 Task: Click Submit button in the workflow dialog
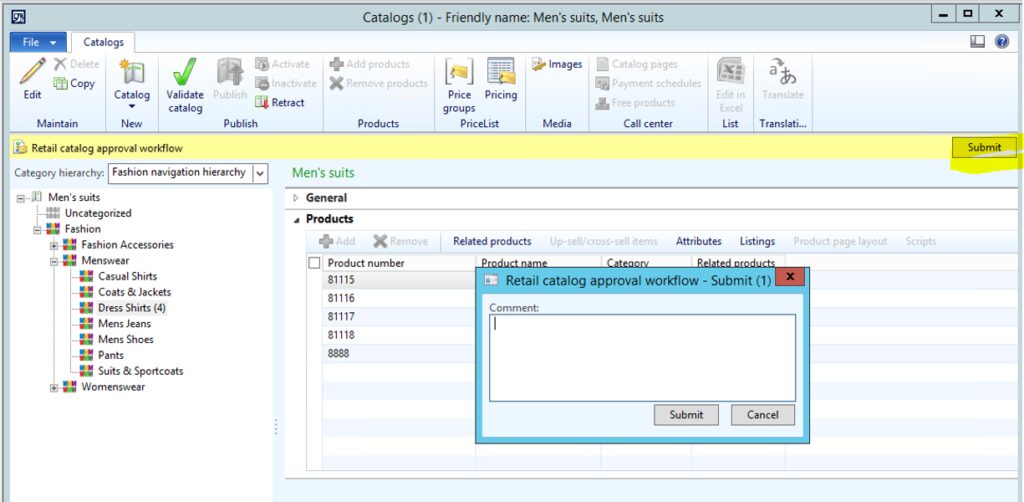686,415
